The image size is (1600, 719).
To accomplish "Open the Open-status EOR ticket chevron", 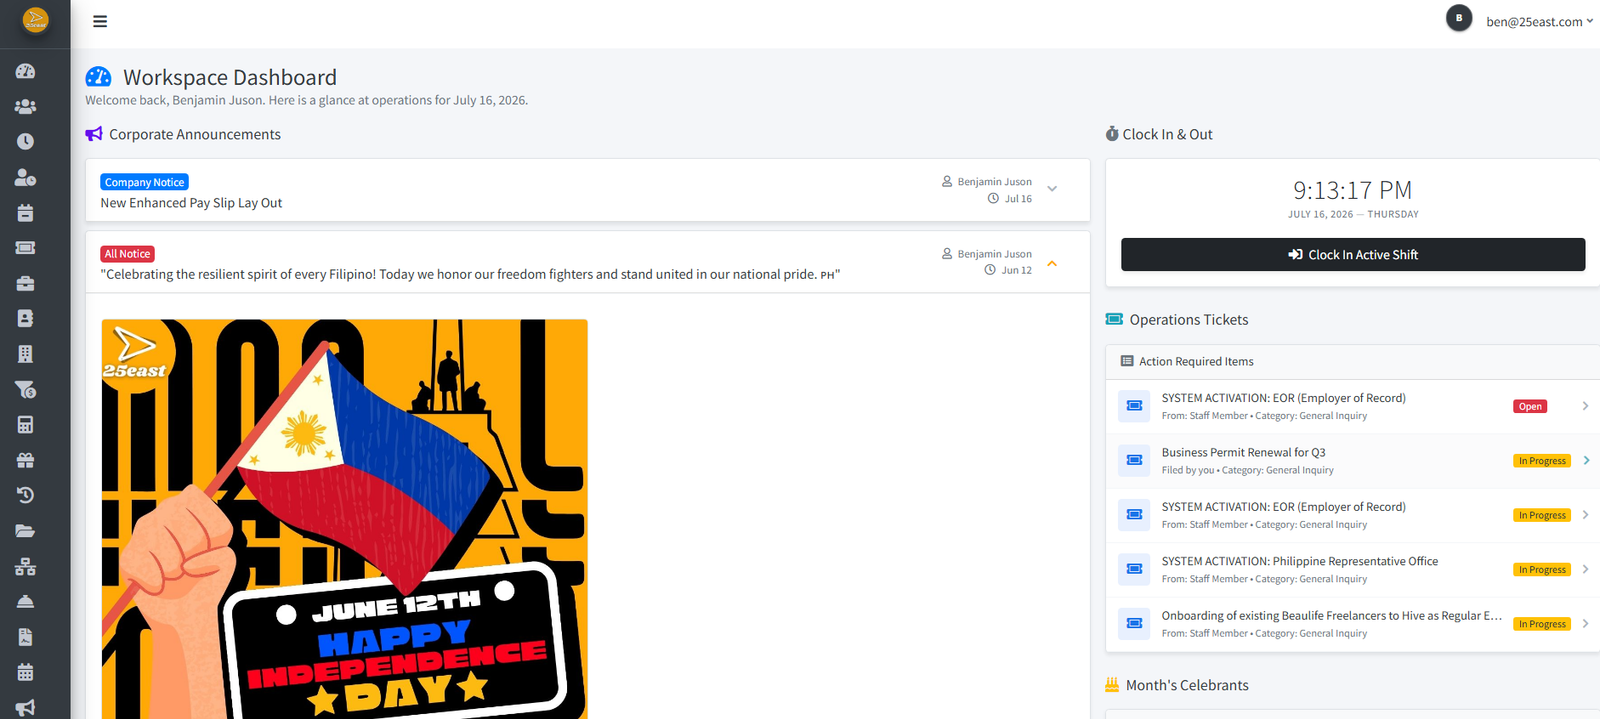I will 1586,406.
